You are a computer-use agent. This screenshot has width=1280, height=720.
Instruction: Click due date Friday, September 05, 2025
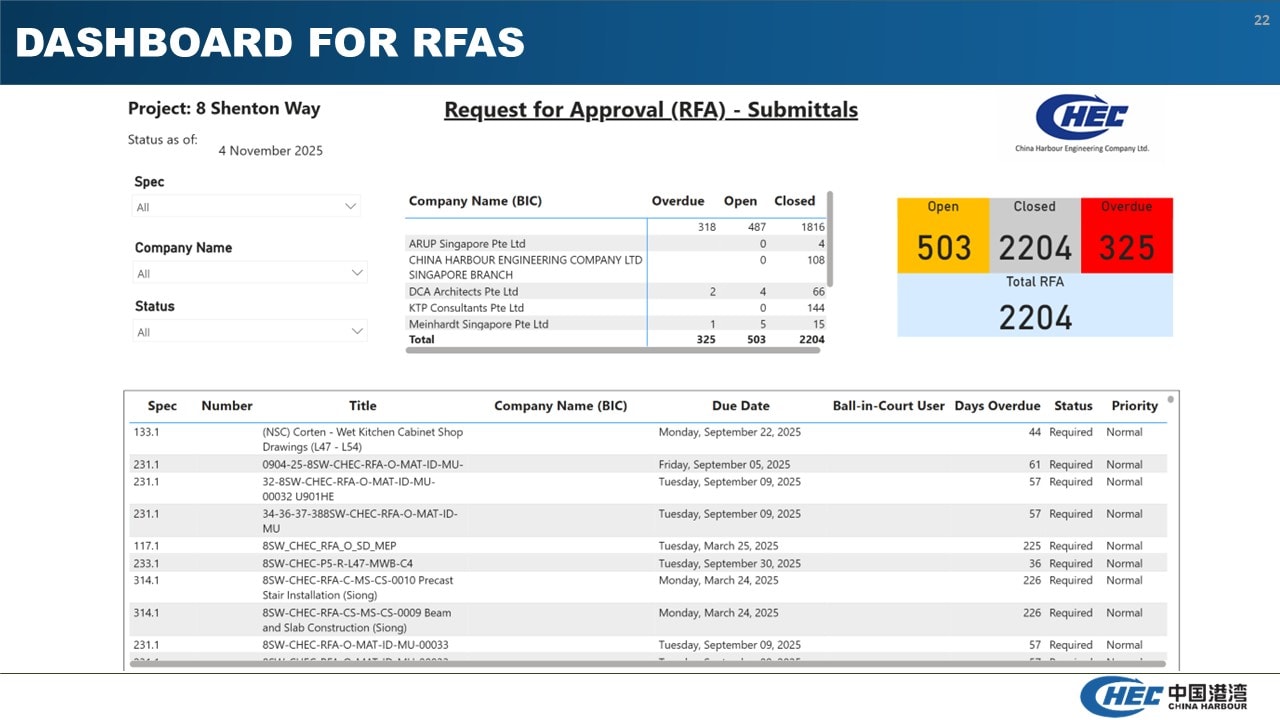point(724,465)
